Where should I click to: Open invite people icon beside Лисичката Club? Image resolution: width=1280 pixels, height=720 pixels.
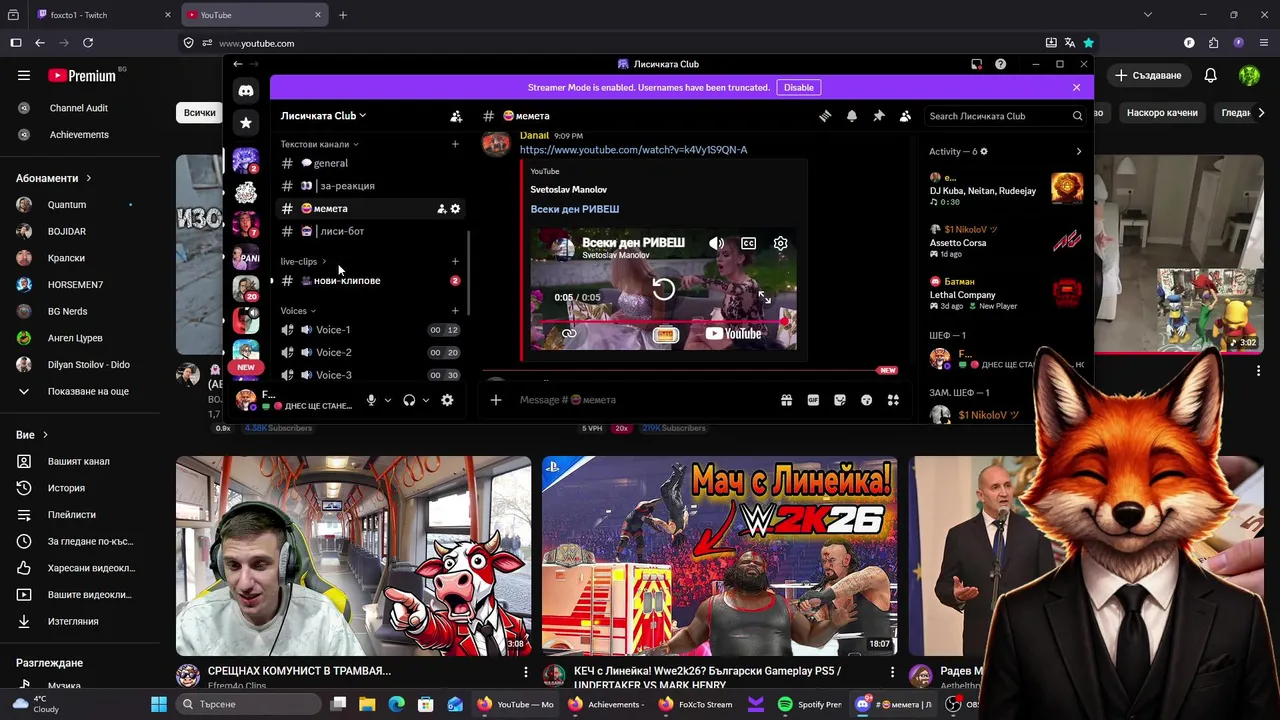456,116
